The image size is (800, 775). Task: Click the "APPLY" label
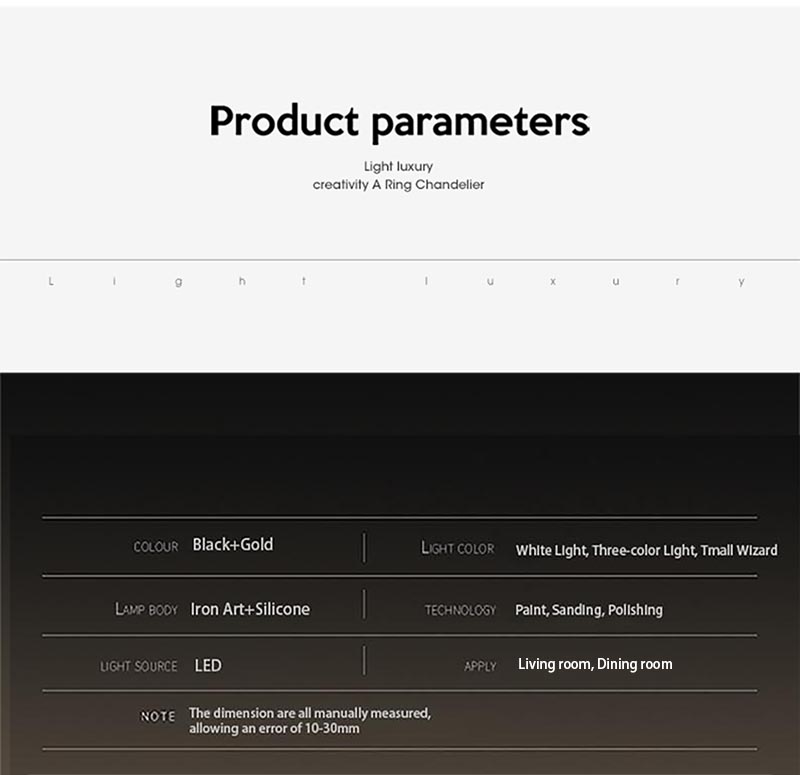[x=480, y=666]
